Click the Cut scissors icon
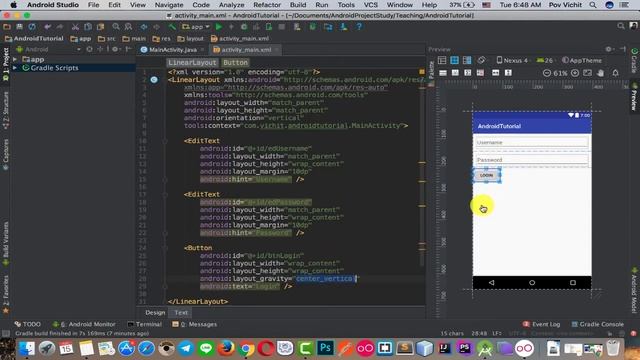 [x=75, y=27]
